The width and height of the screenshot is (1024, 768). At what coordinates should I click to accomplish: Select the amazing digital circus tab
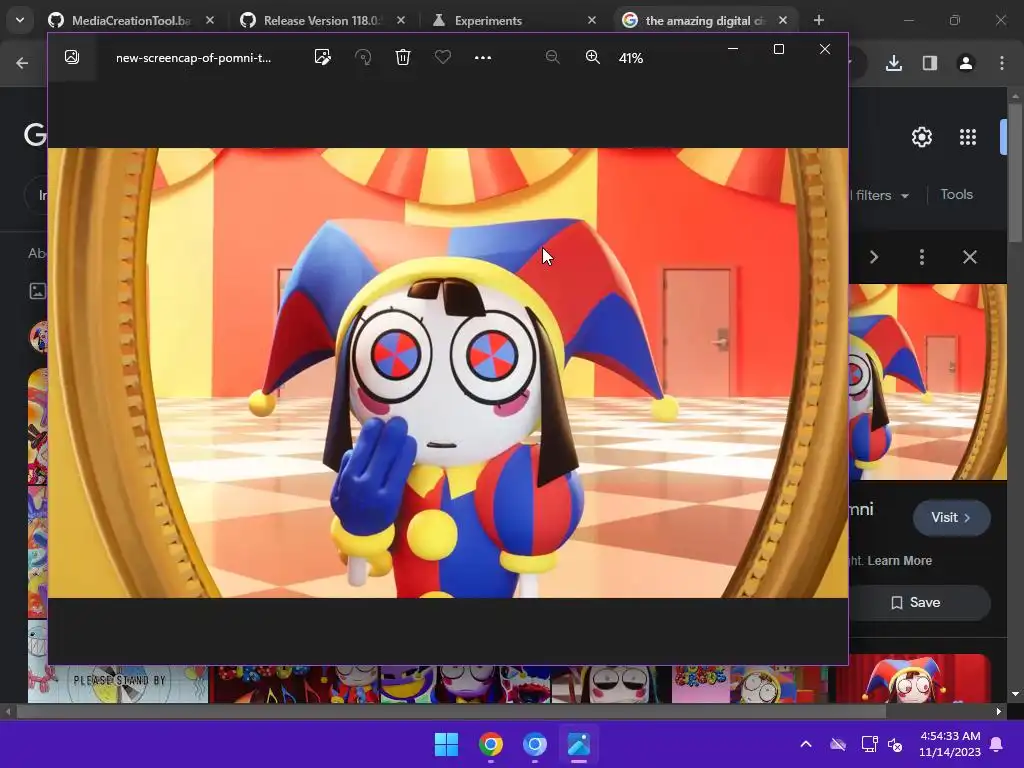point(704,20)
